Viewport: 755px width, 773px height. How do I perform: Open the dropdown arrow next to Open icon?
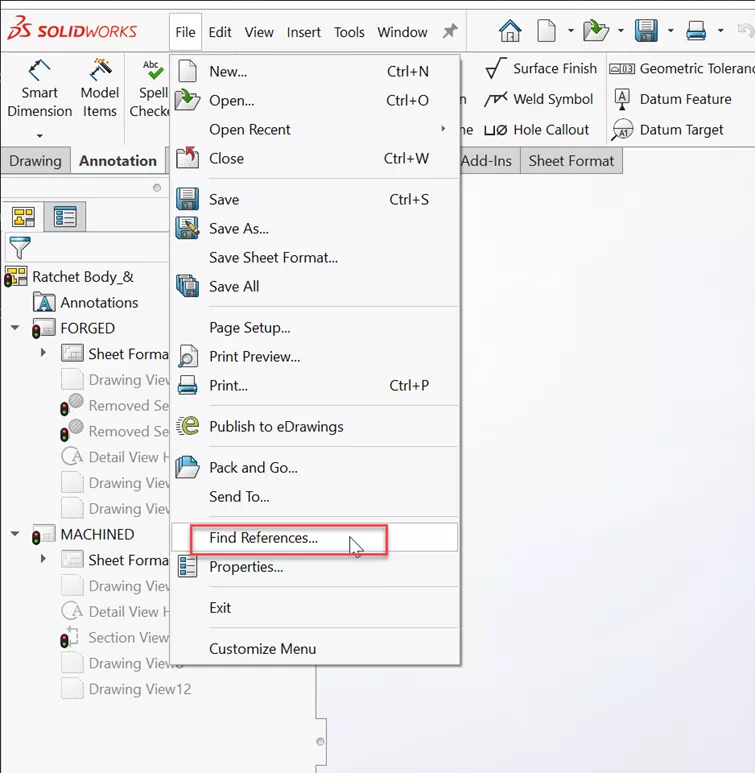coord(621,31)
